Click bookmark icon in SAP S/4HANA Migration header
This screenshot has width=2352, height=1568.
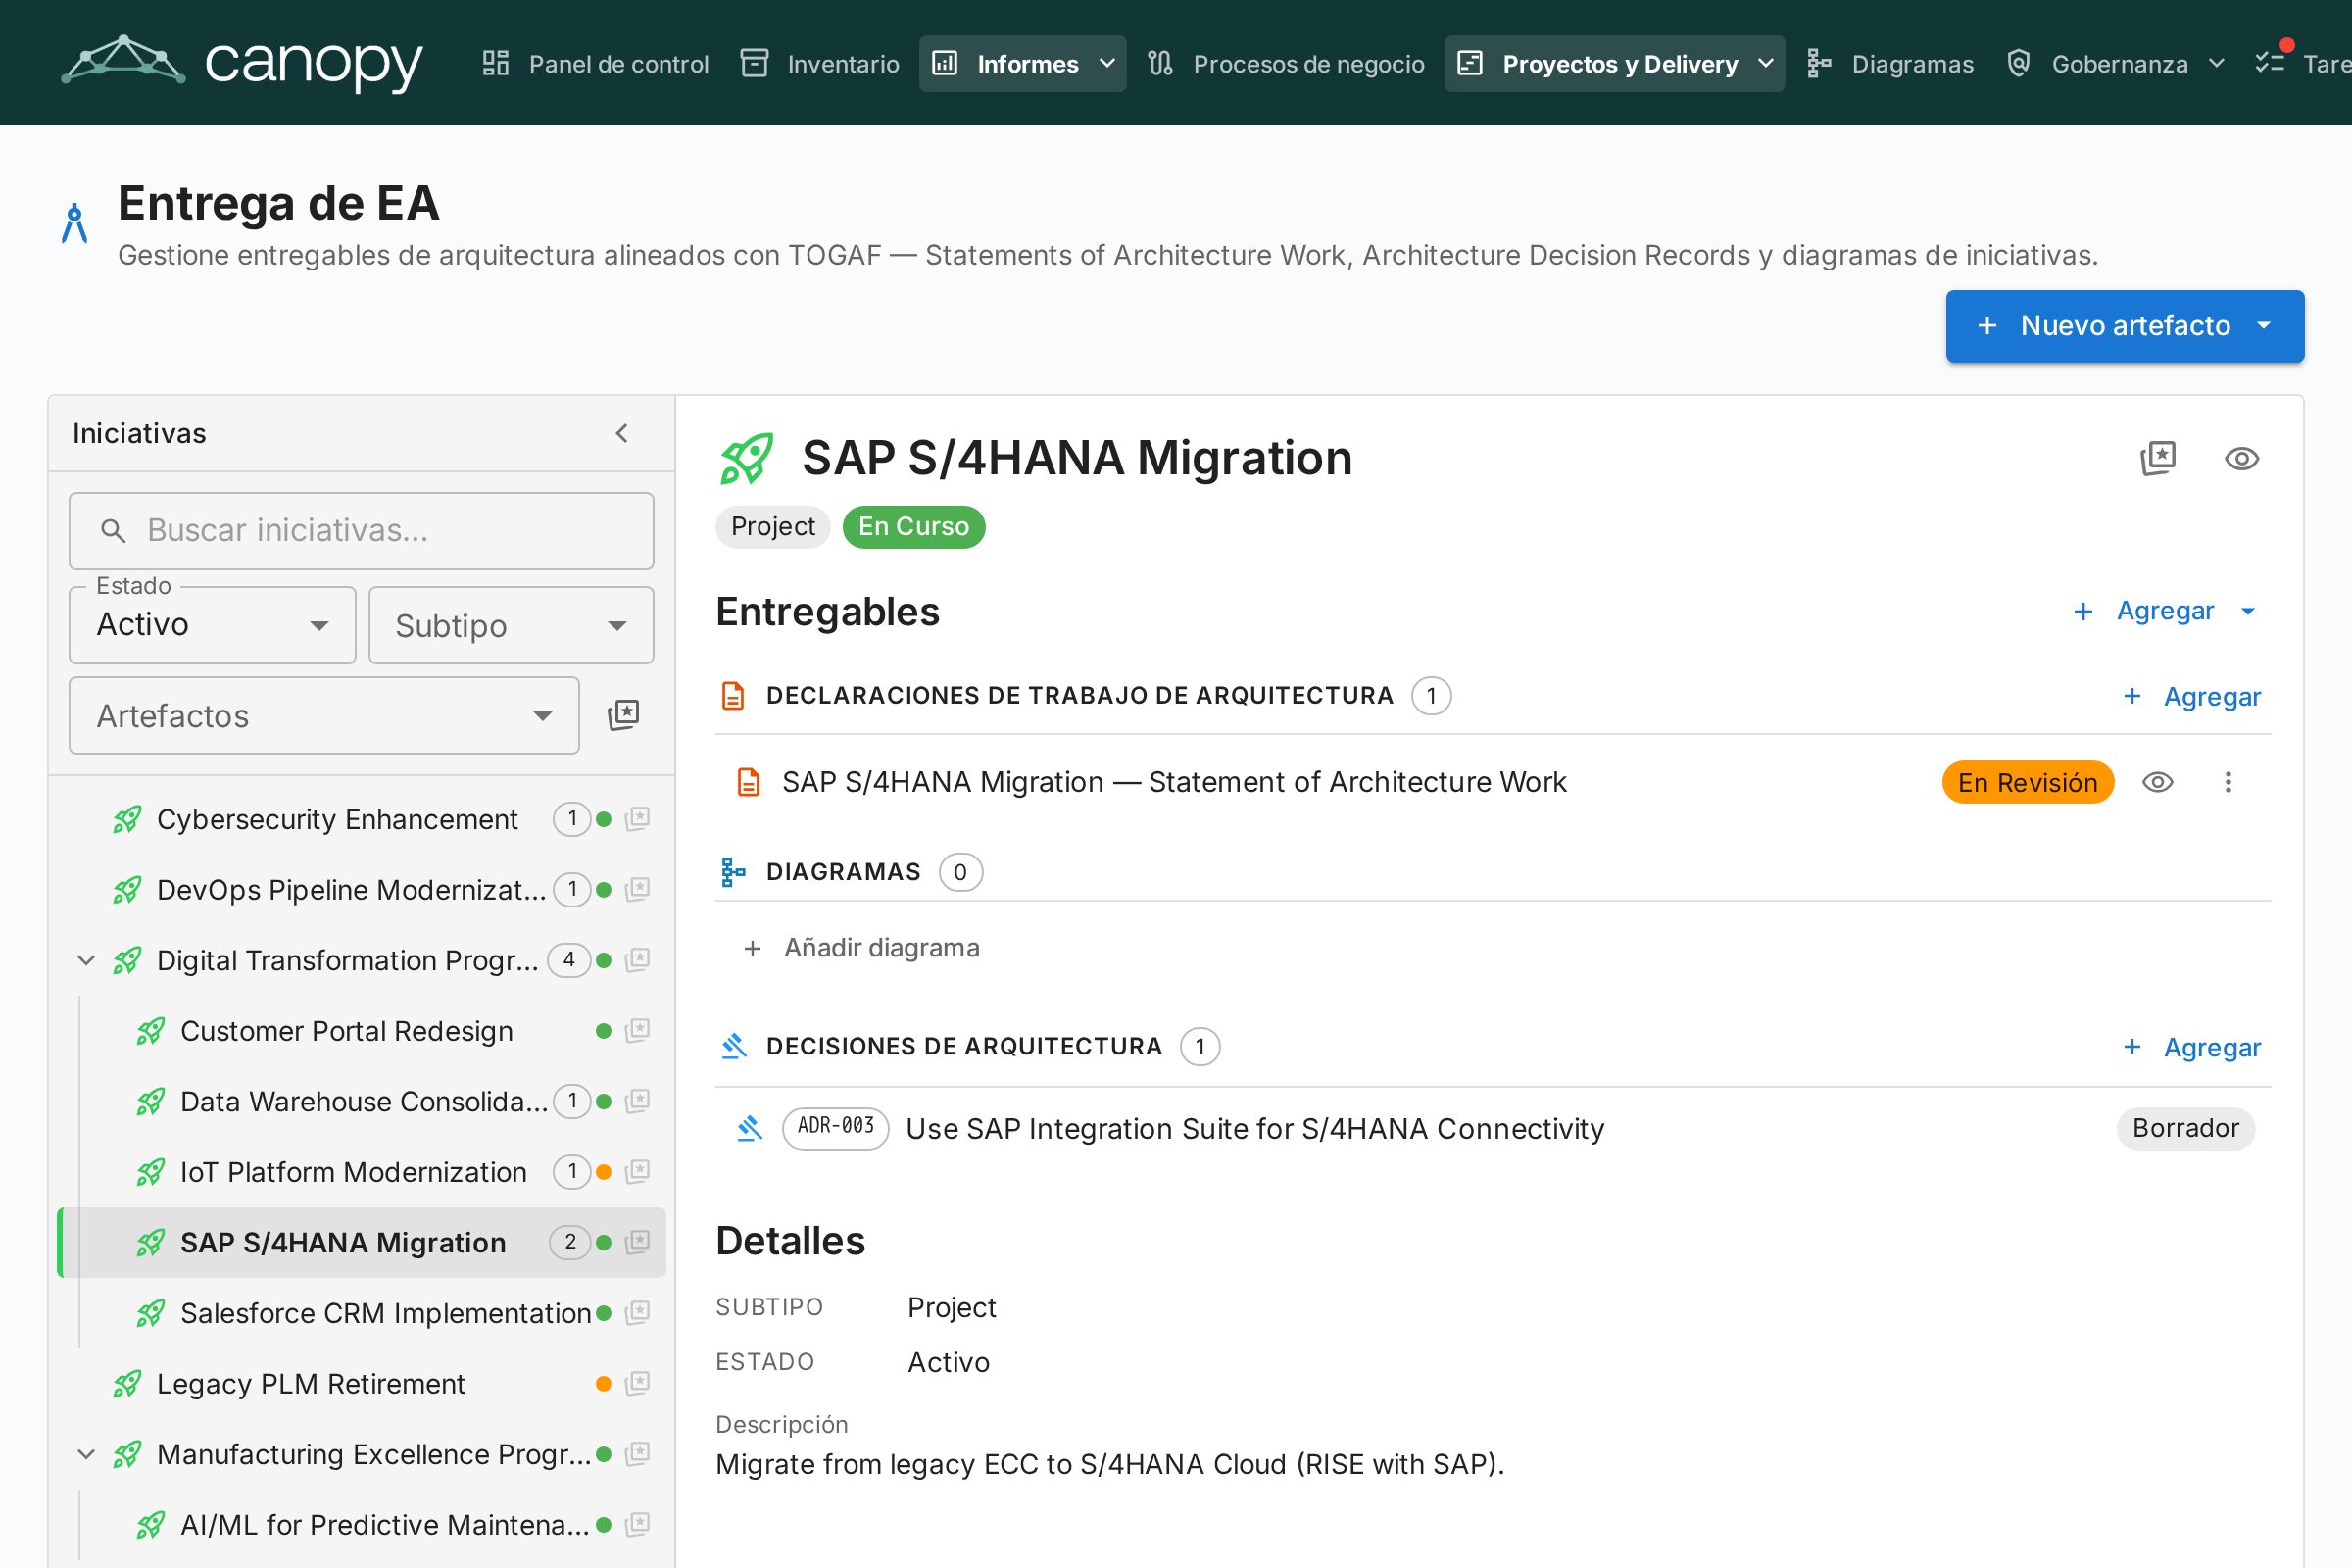point(2158,458)
